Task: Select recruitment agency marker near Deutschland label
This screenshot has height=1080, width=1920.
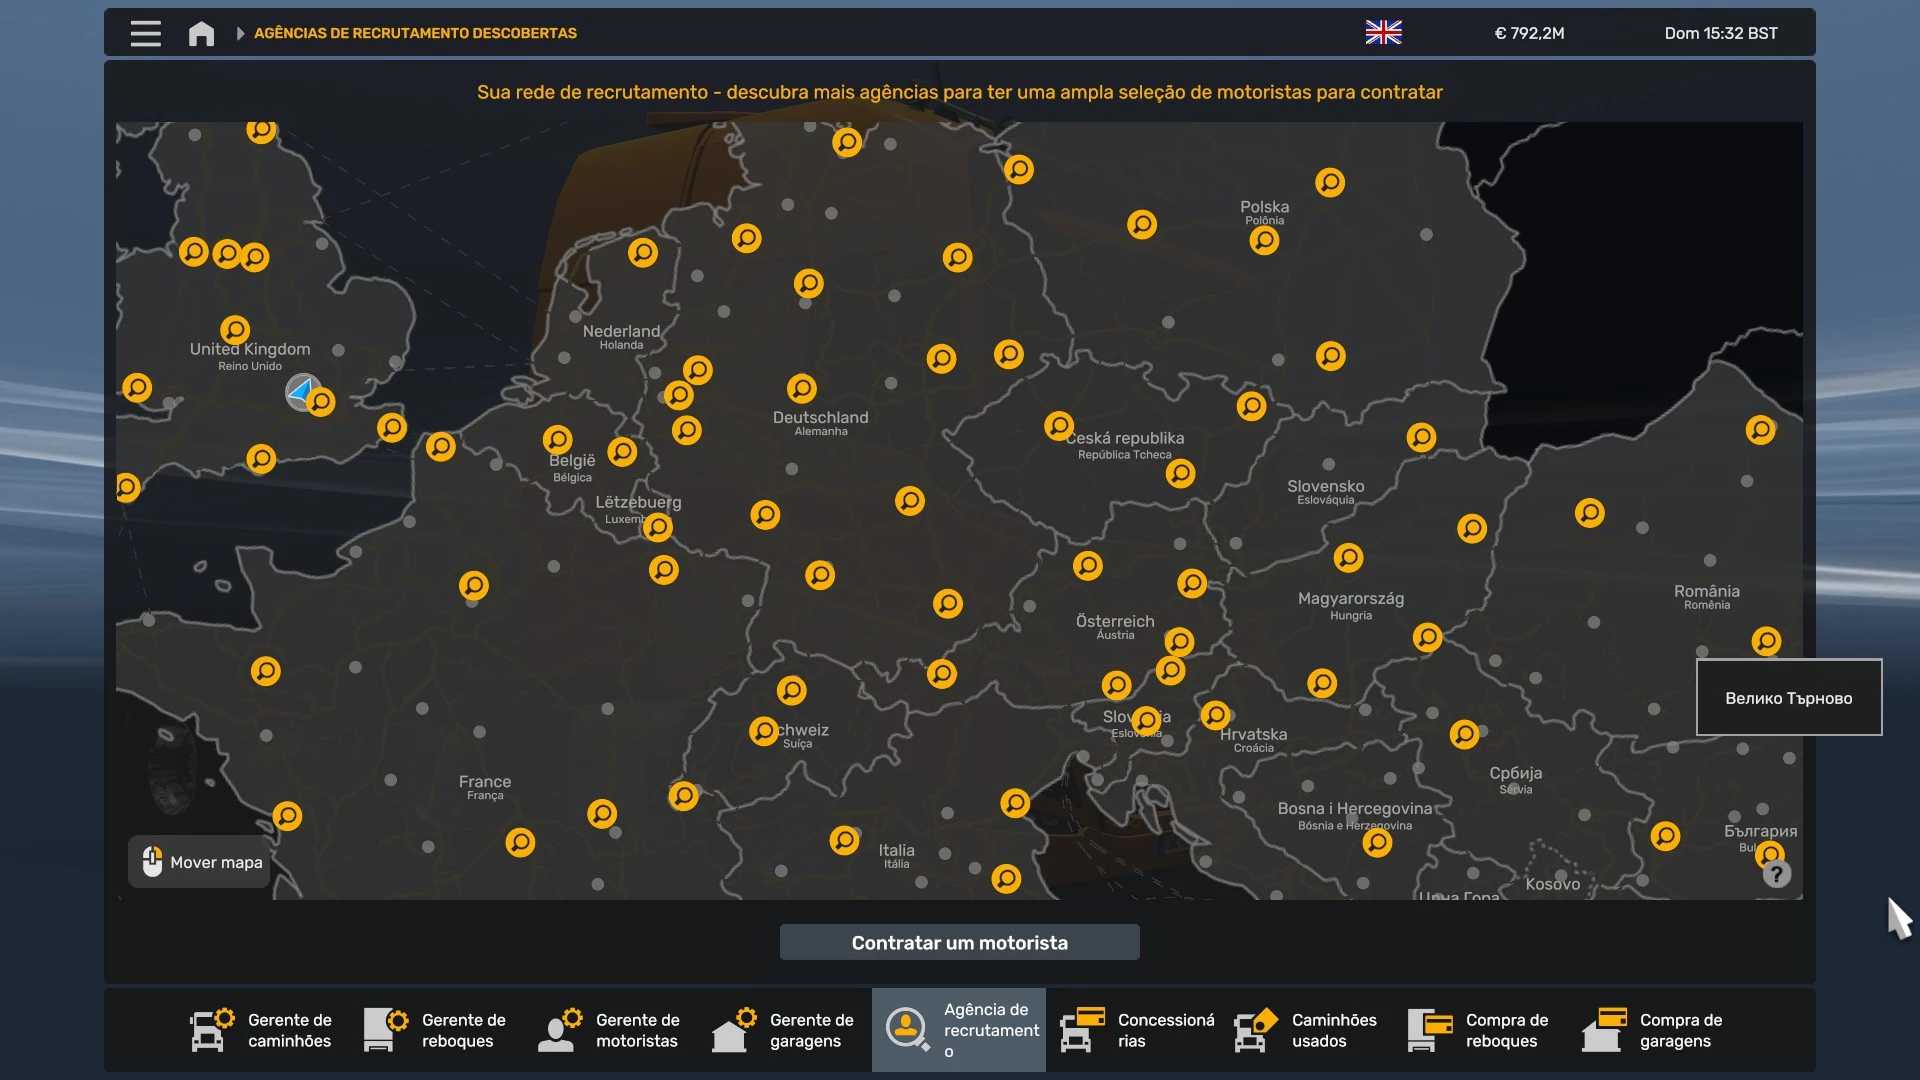Action: (x=801, y=388)
